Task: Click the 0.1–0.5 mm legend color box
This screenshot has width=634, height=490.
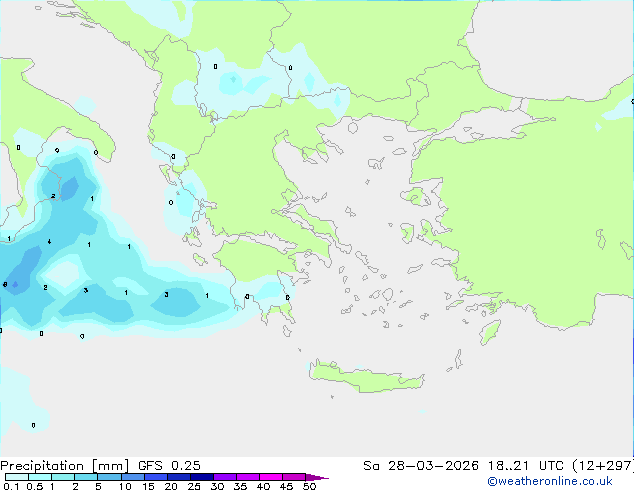Action: 17,477
